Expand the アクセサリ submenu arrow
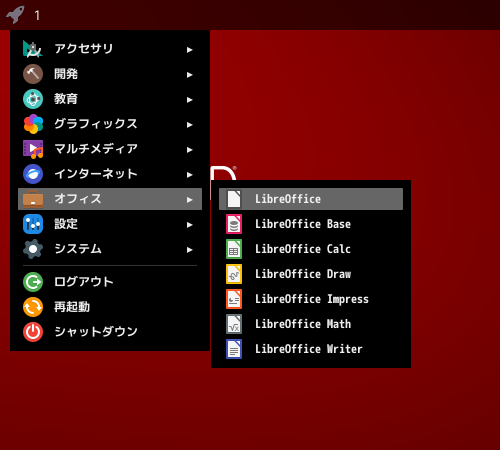The width and height of the screenshot is (500, 450). (x=190, y=50)
